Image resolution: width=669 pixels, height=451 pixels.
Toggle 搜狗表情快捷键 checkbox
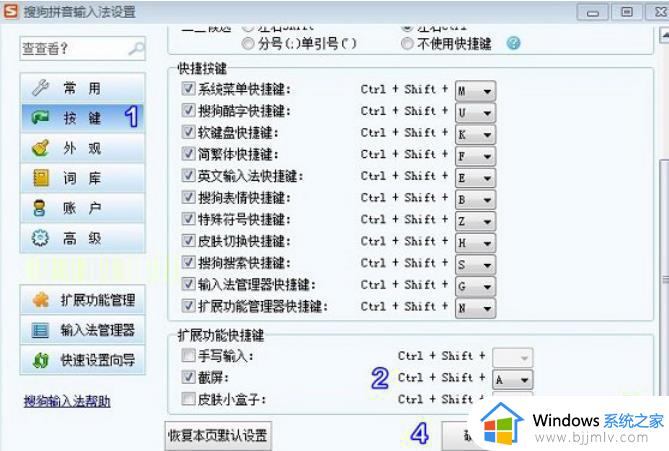(x=188, y=197)
